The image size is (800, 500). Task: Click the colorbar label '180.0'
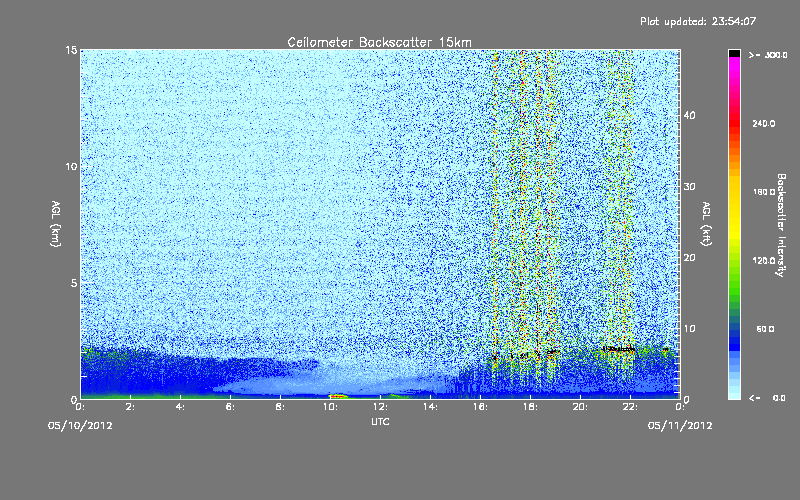(764, 192)
